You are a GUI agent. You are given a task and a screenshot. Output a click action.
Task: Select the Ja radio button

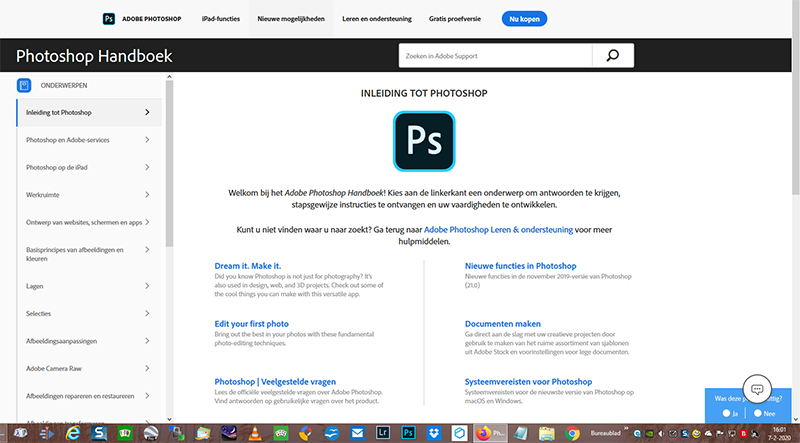[x=726, y=413]
